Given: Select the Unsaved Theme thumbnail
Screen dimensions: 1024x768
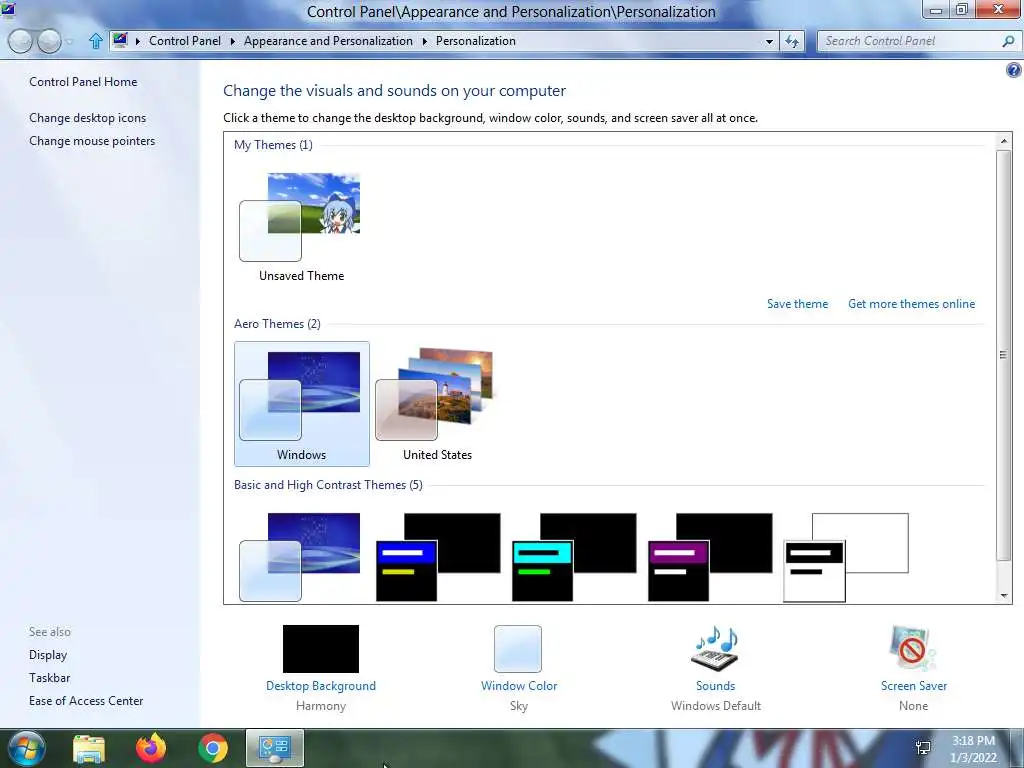Looking at the screenshot, I should tap(301, 227).
